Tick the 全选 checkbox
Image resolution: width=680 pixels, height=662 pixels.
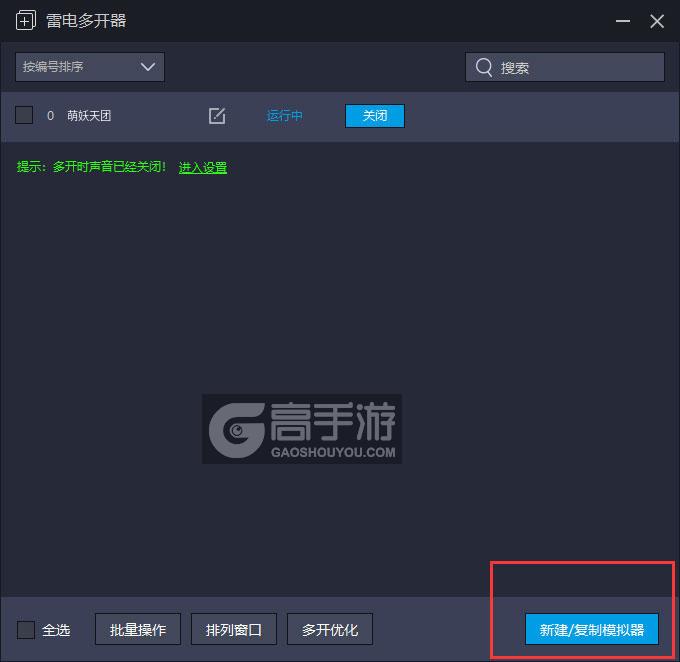click(x=26, y=629)
